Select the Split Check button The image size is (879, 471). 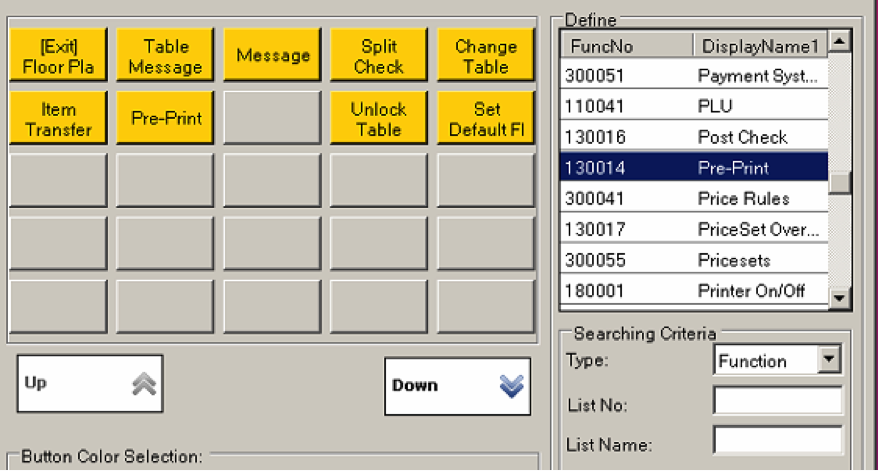[x=379, y=55]
